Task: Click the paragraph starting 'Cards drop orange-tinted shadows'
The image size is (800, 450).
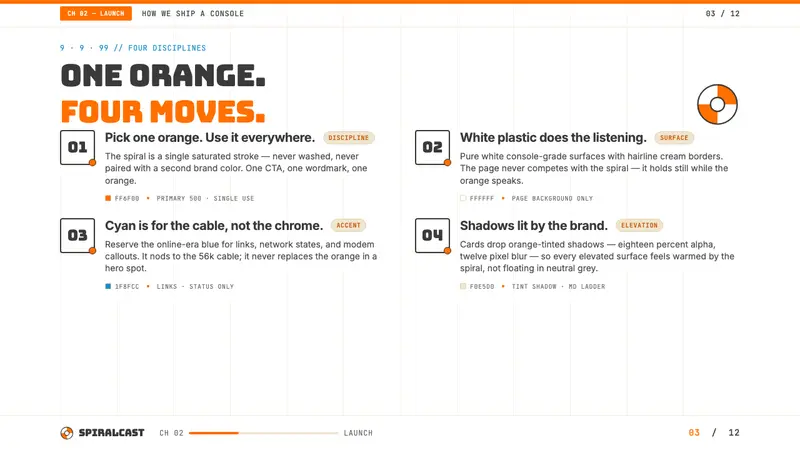Action: [597, 256]
